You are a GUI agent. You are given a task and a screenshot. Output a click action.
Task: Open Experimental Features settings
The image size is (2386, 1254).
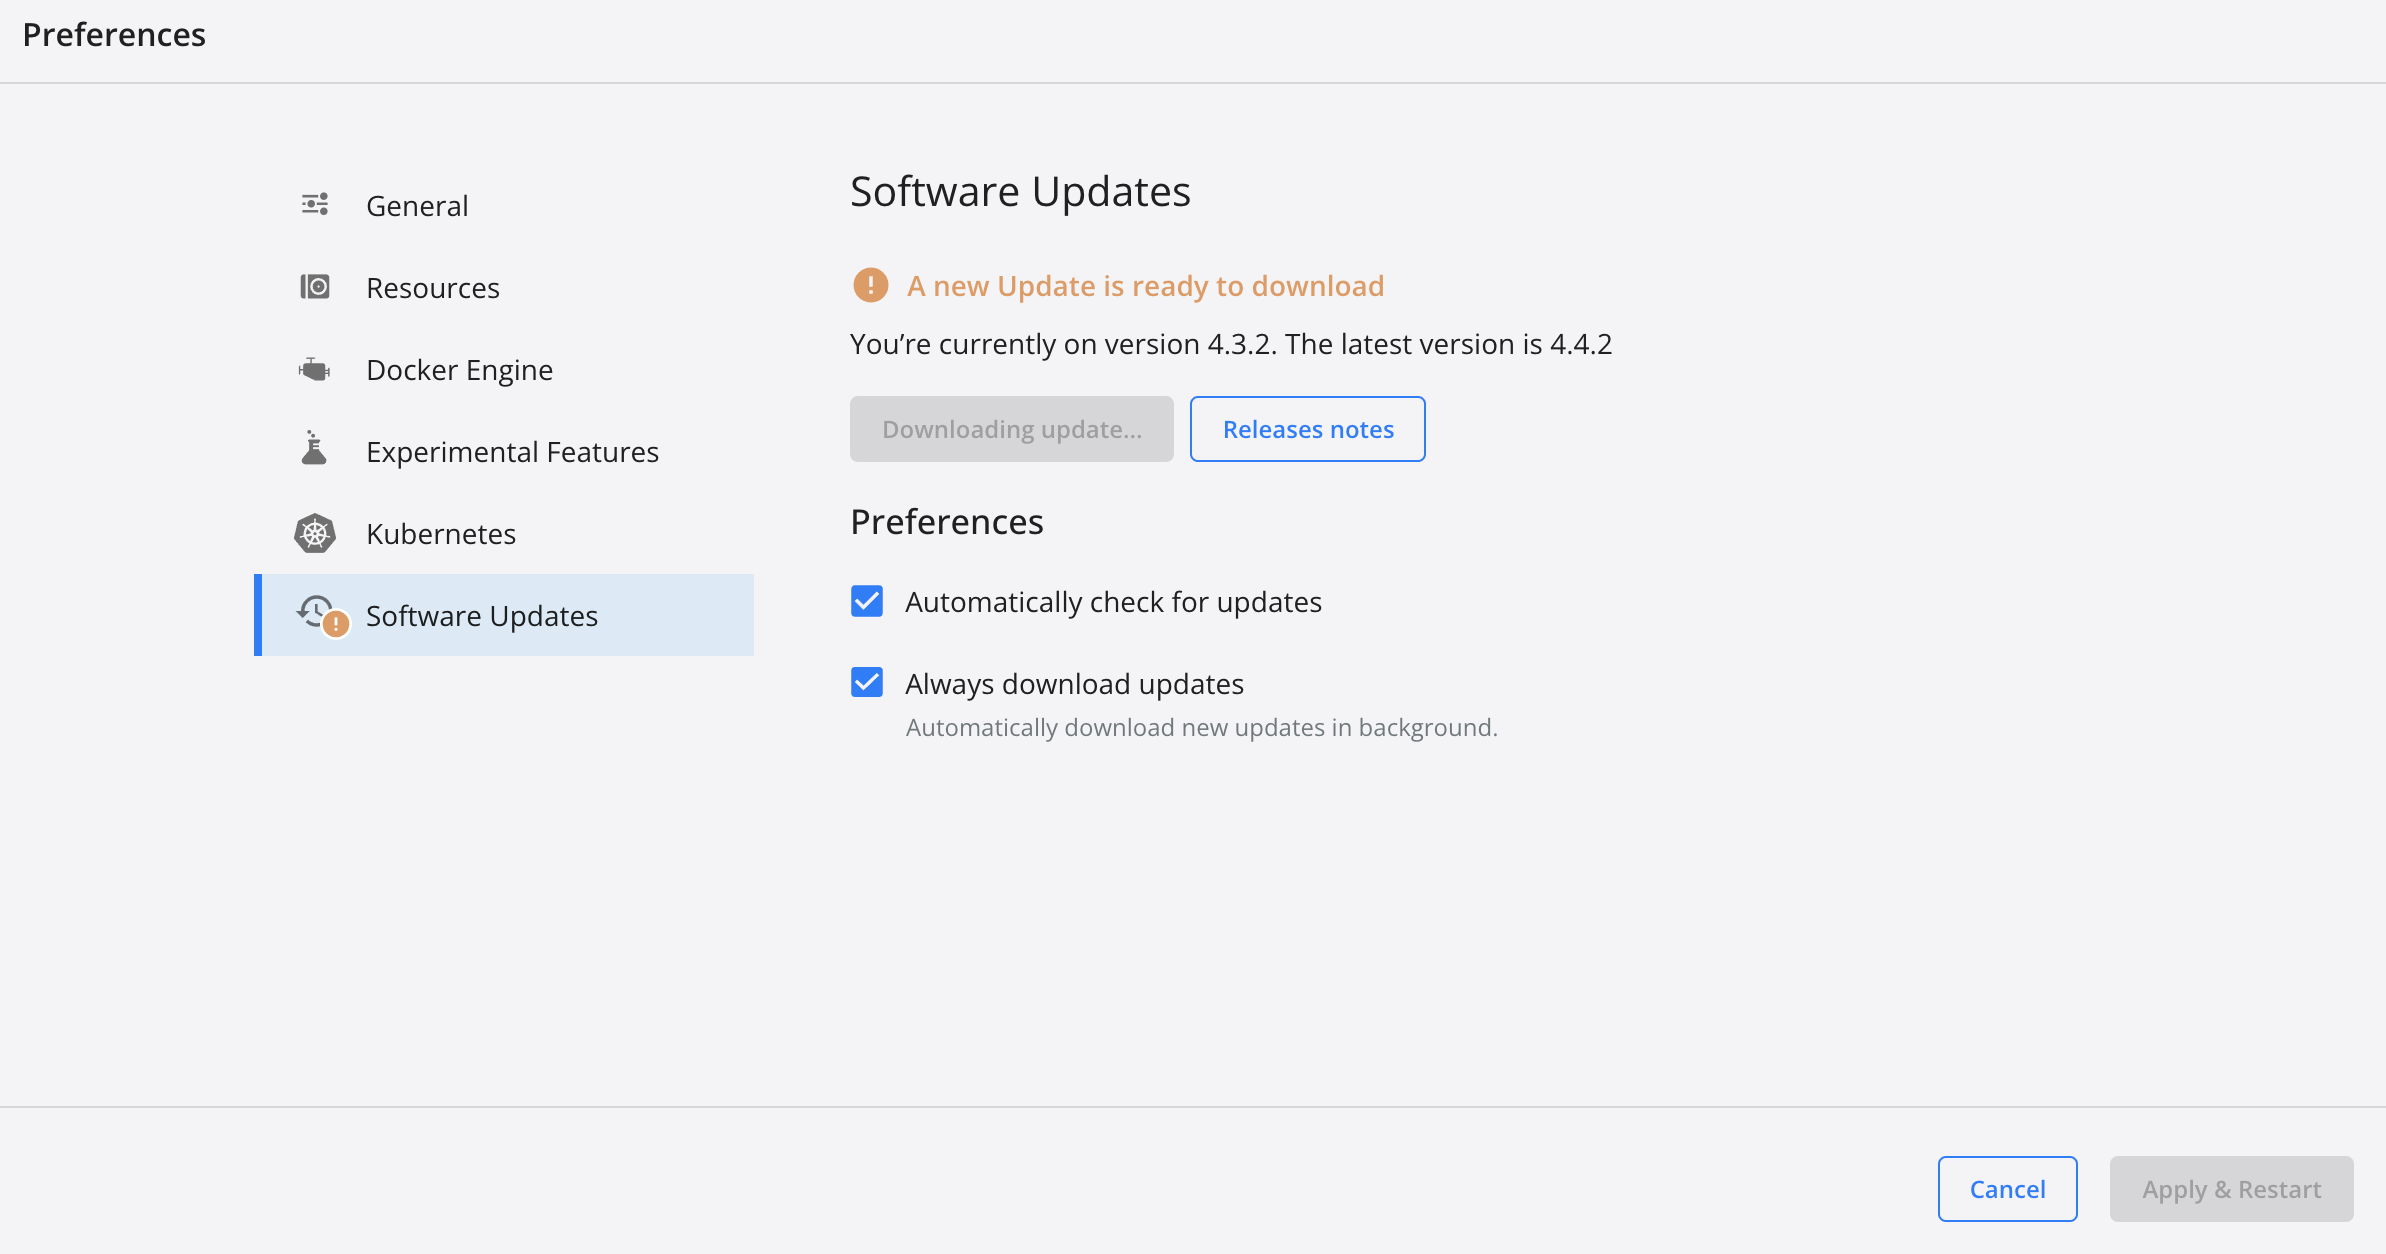pos(512,452)
